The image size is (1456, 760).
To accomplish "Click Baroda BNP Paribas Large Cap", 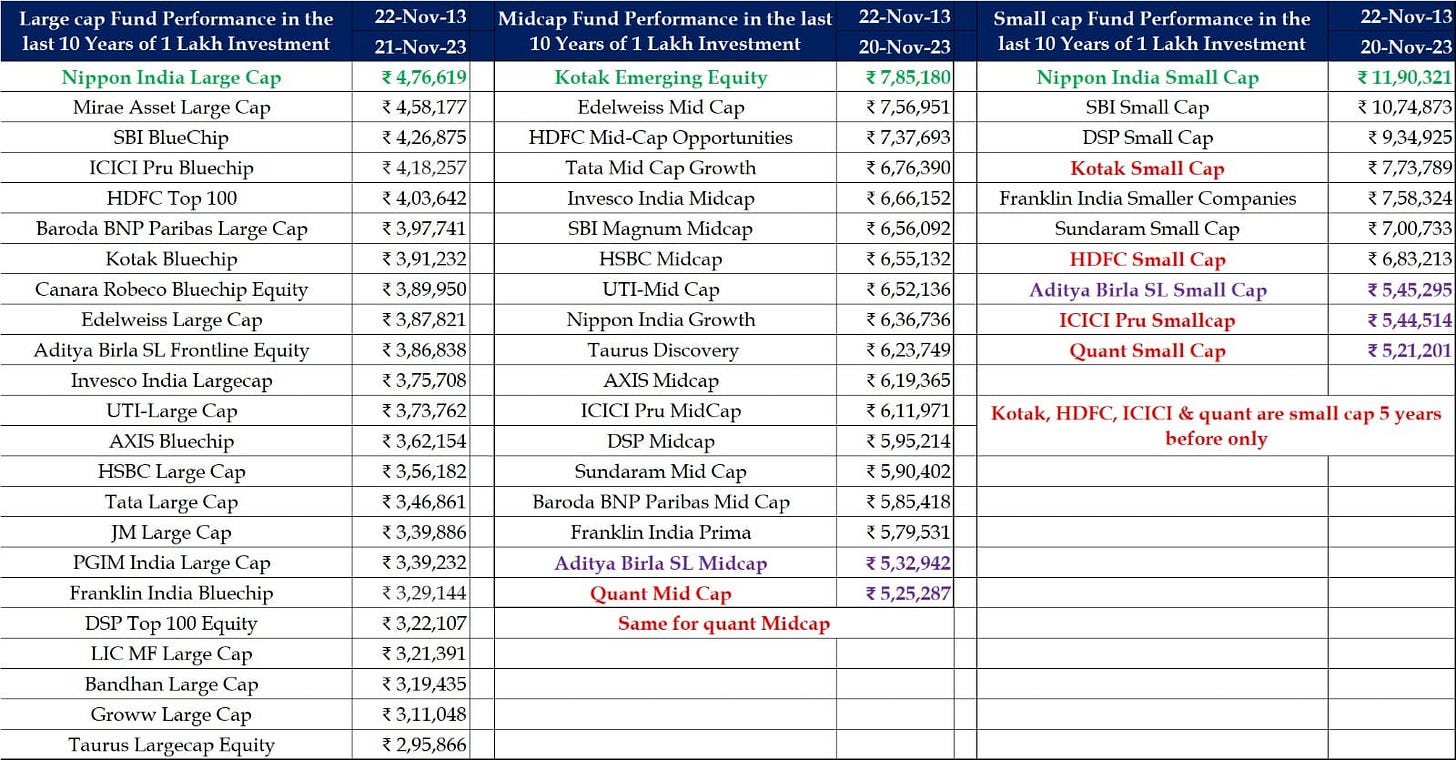I will point(172,229).
